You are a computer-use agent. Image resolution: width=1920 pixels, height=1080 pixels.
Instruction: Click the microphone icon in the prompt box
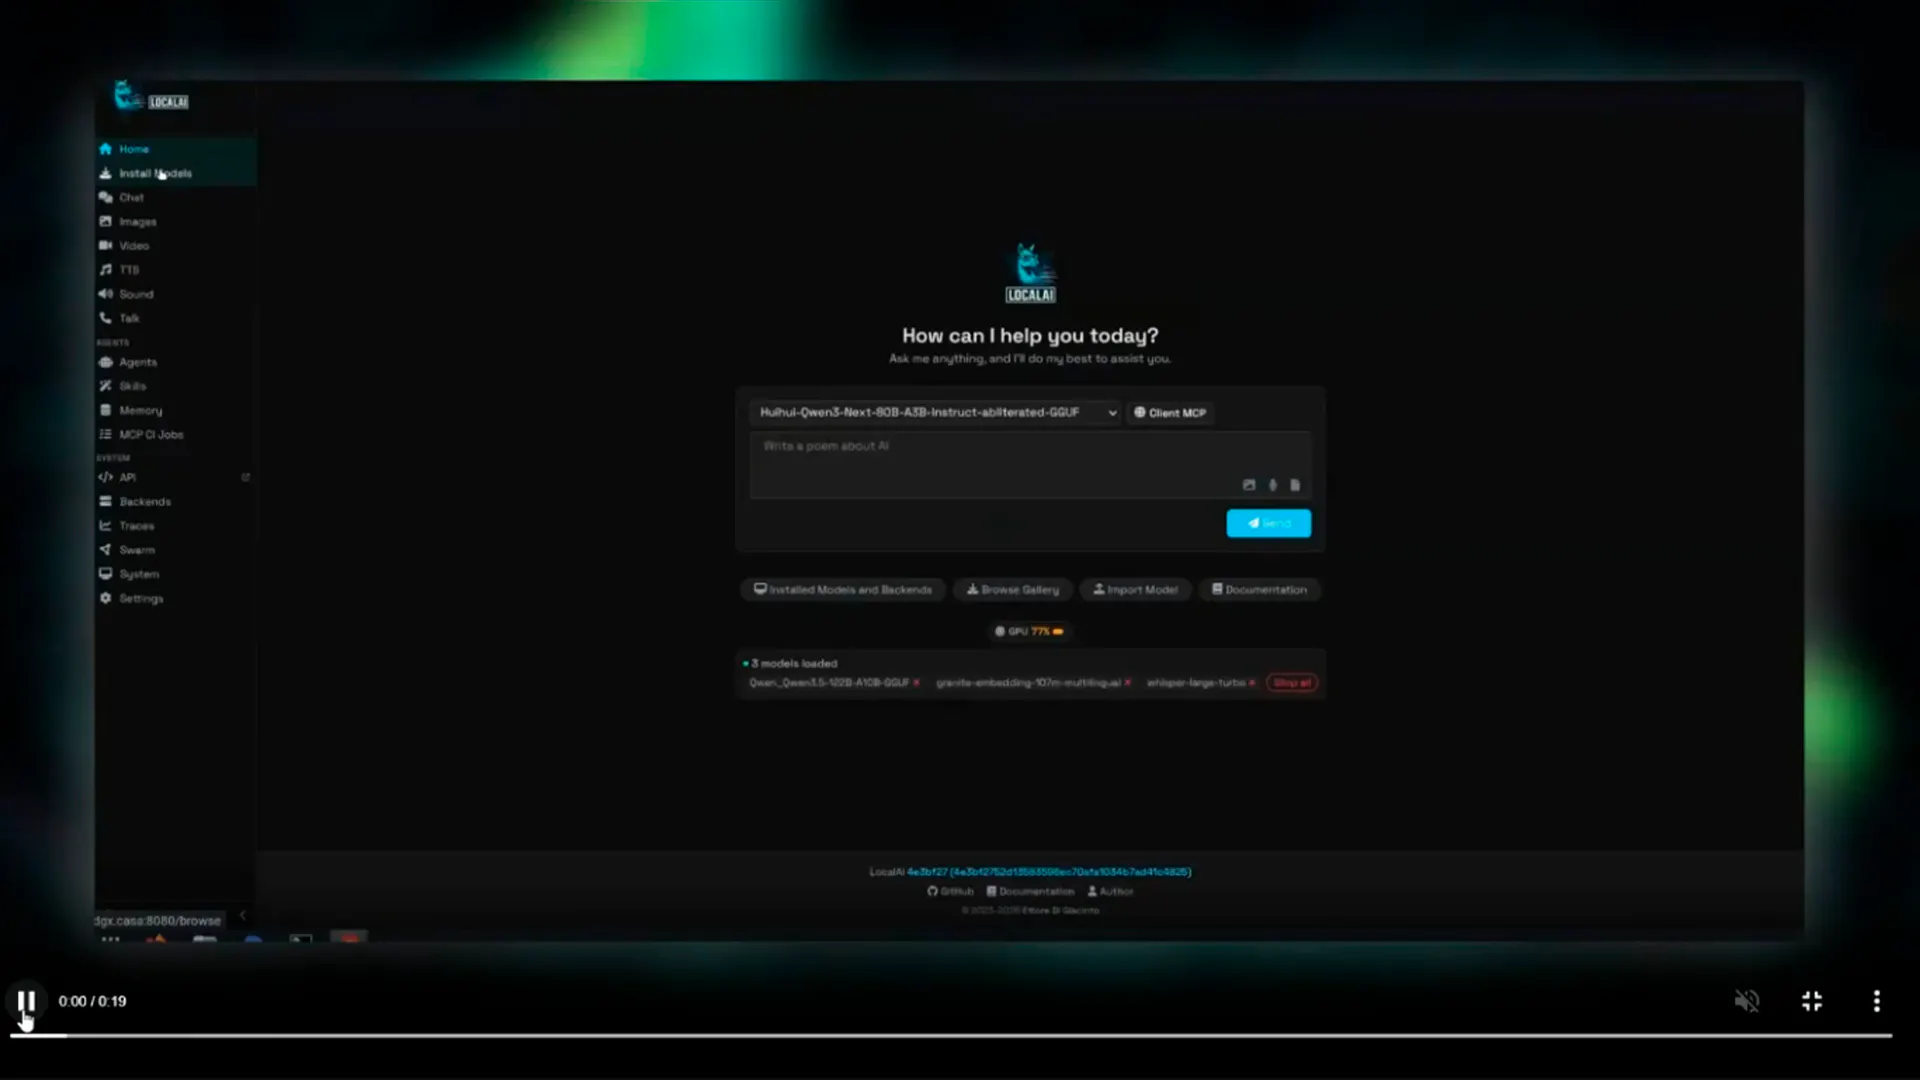point(1272,485)
